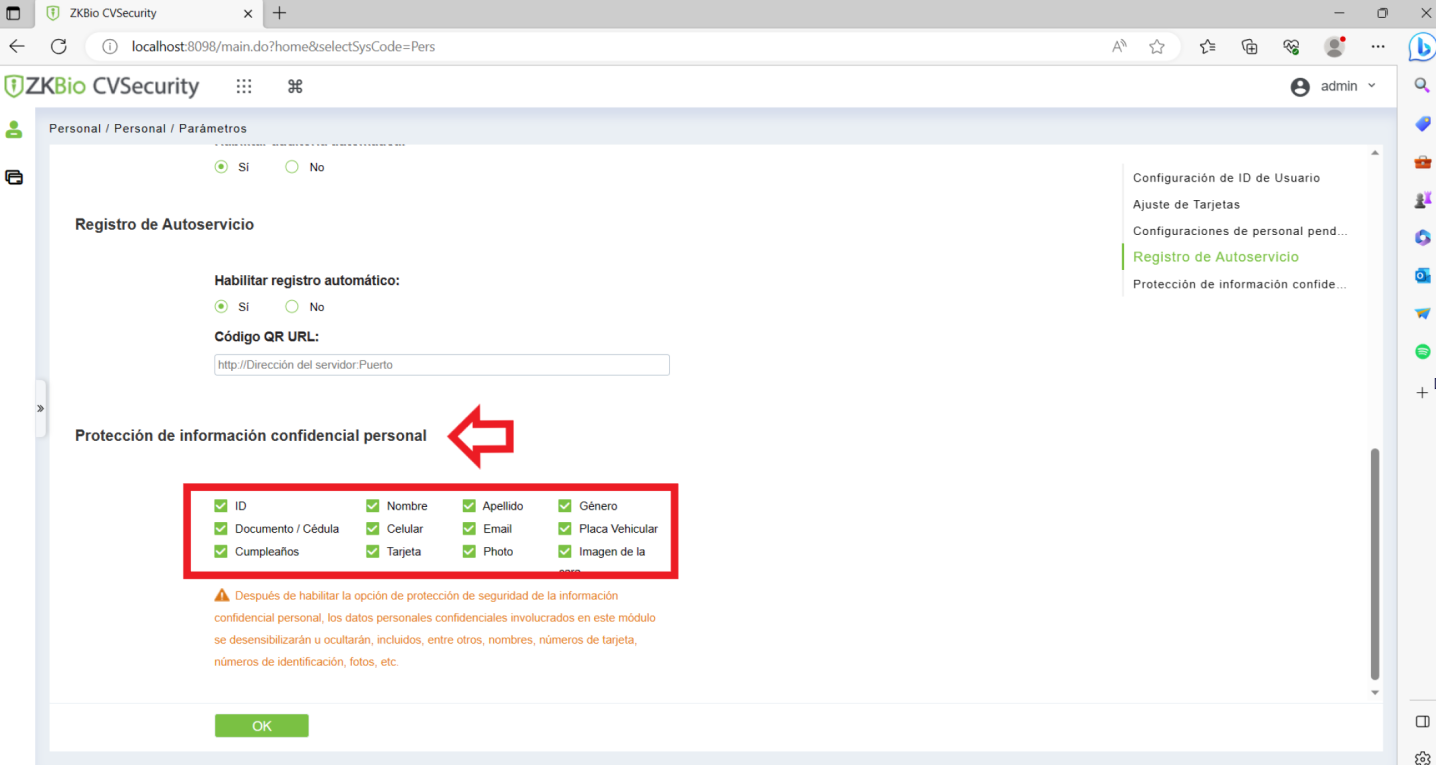Viewport: 1436px width, 765px height.
Task: Go to Configuración de ID de Usuario
Action: tap(1226, 178)
